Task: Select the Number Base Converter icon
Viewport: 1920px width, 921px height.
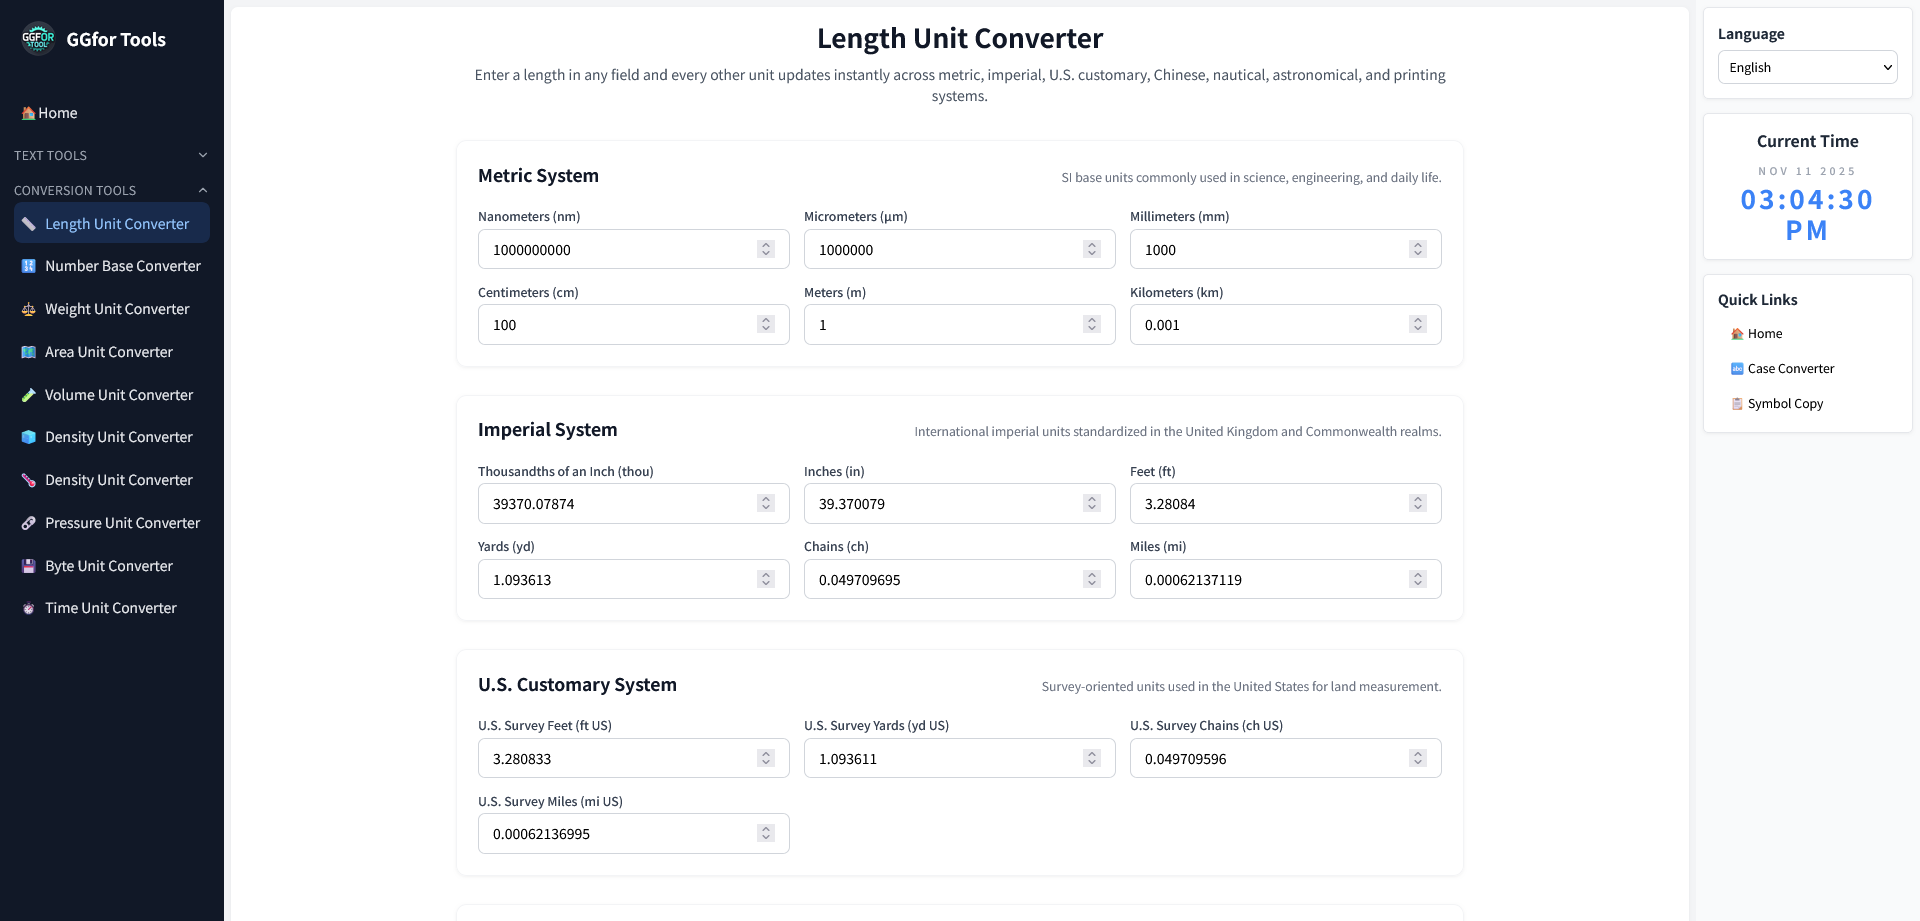Action: click(28, 266)
